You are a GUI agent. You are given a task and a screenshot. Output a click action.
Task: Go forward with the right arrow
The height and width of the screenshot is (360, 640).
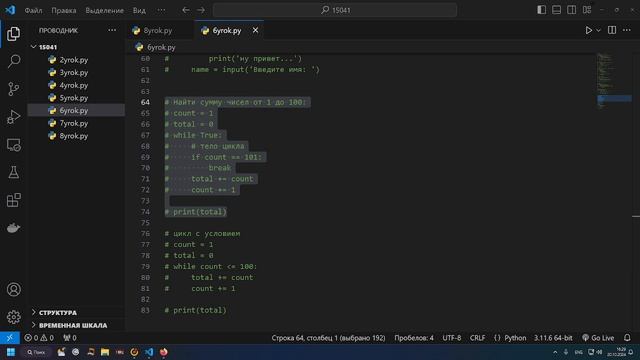pos(201,10)
